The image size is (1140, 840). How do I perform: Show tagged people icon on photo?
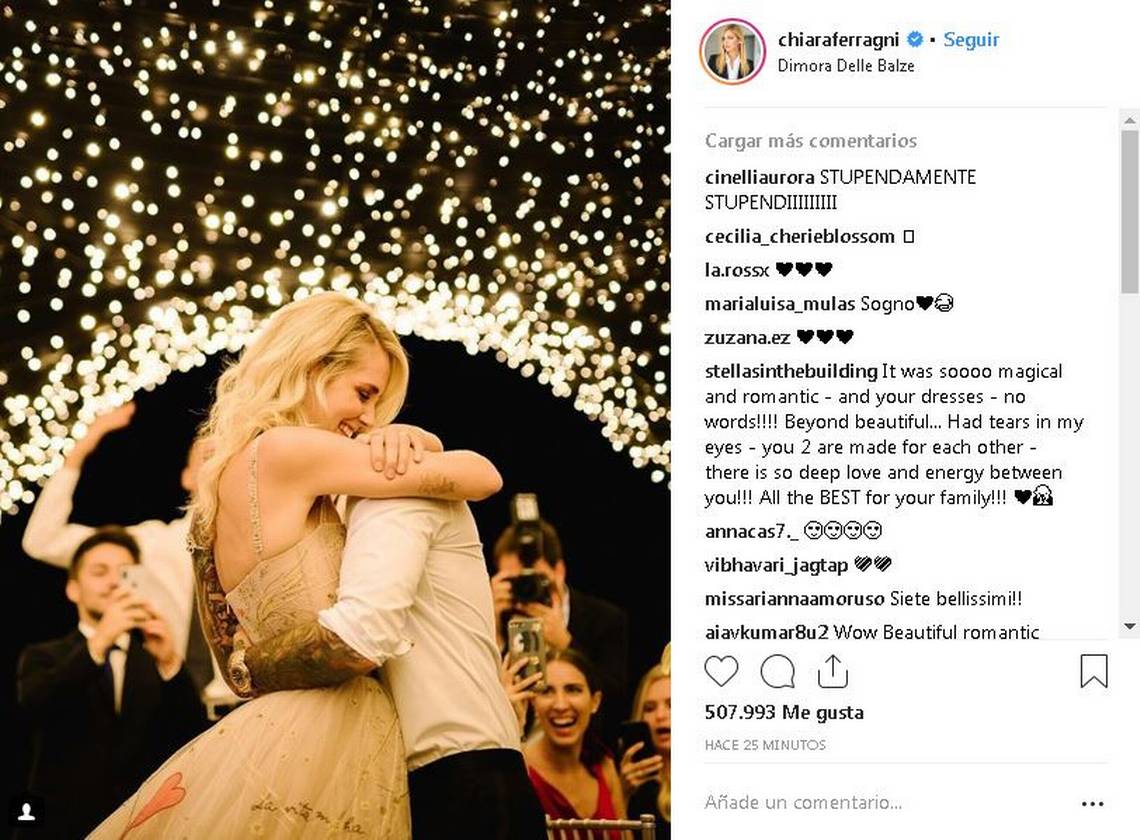click(26, 812)
